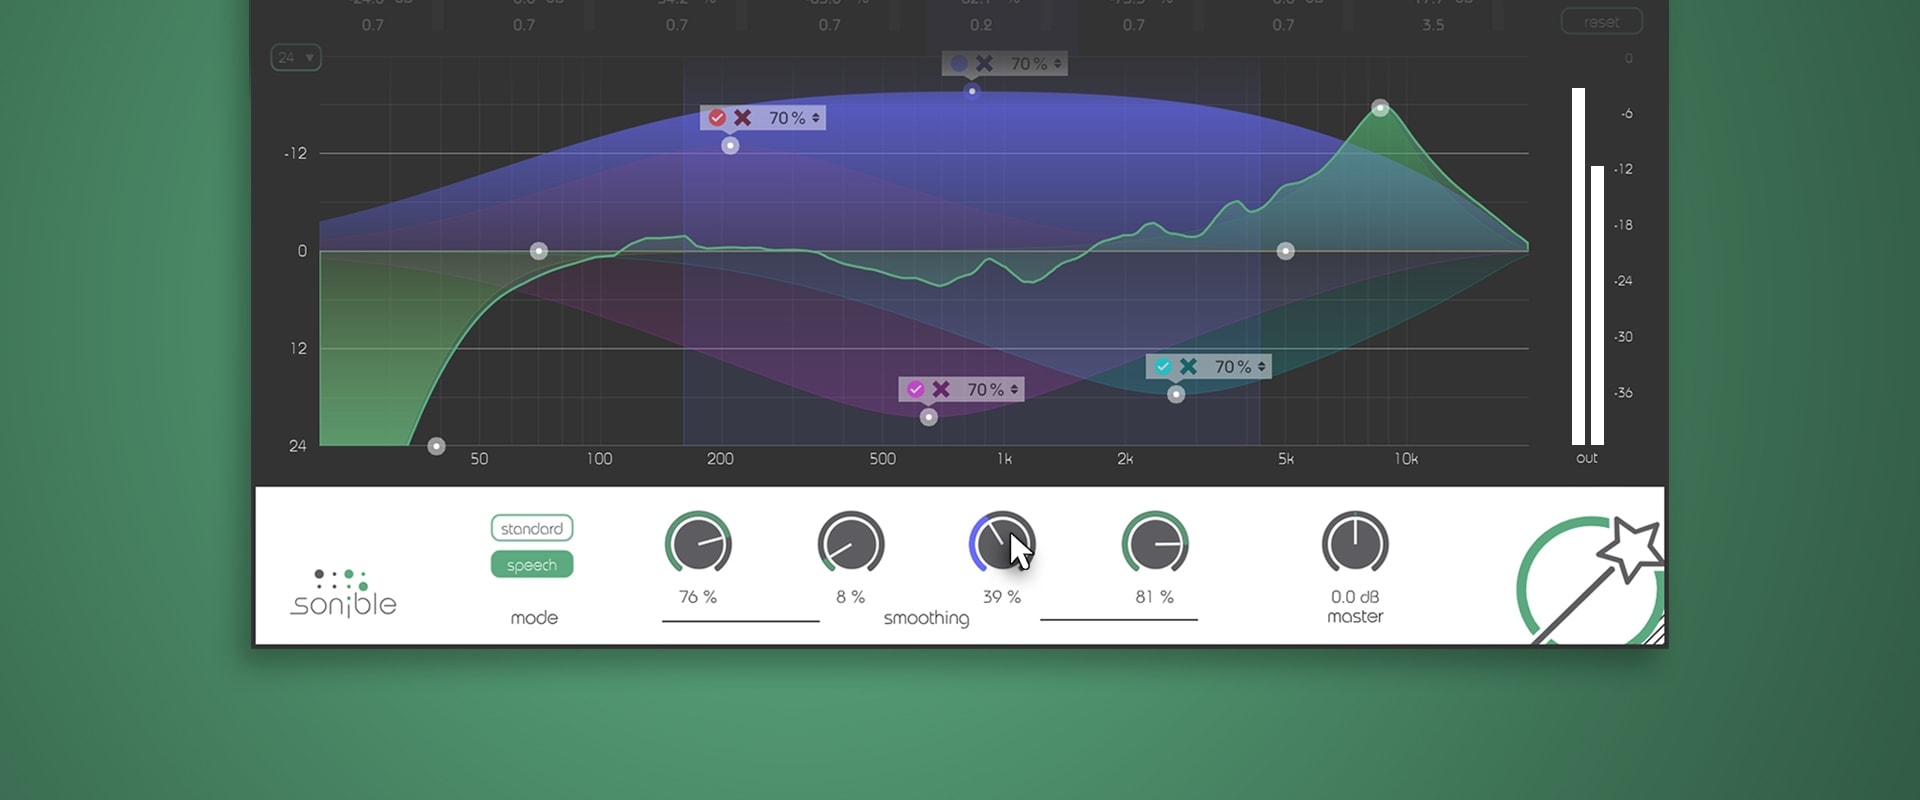Click the 0.2 Q value at top

point(981,25)
